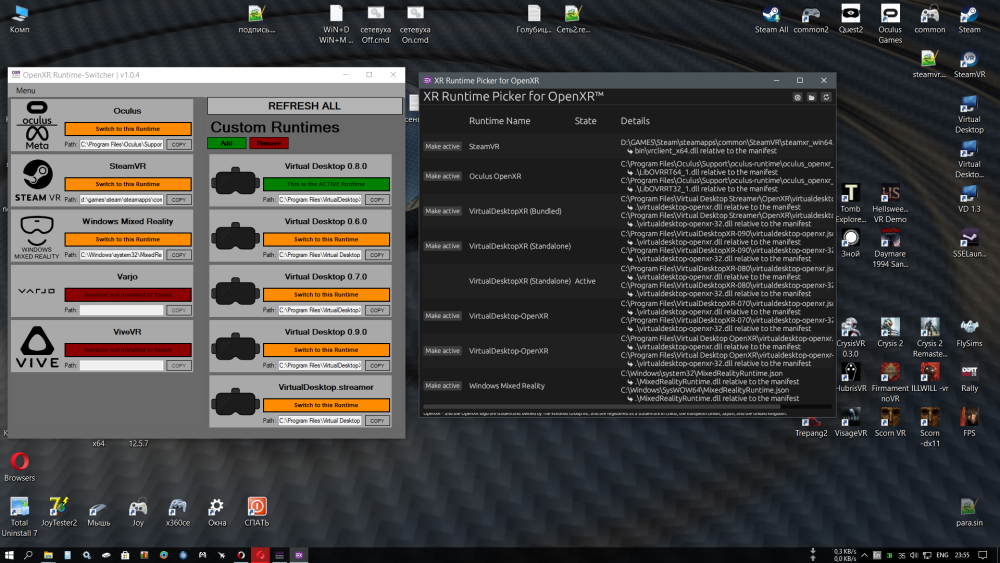This screenshot has width=1000, height=563.
Task: Click the headset icon beside Virtual Desktop 0.9.0
Action: (235, 347)
